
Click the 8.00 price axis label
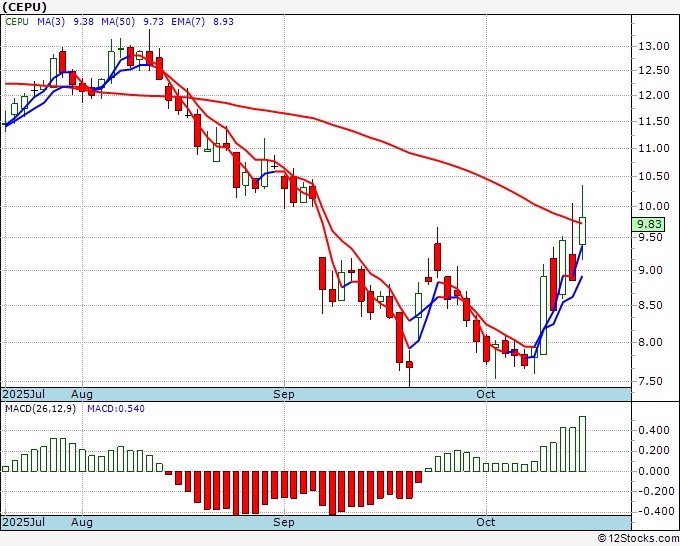(651, 342)
